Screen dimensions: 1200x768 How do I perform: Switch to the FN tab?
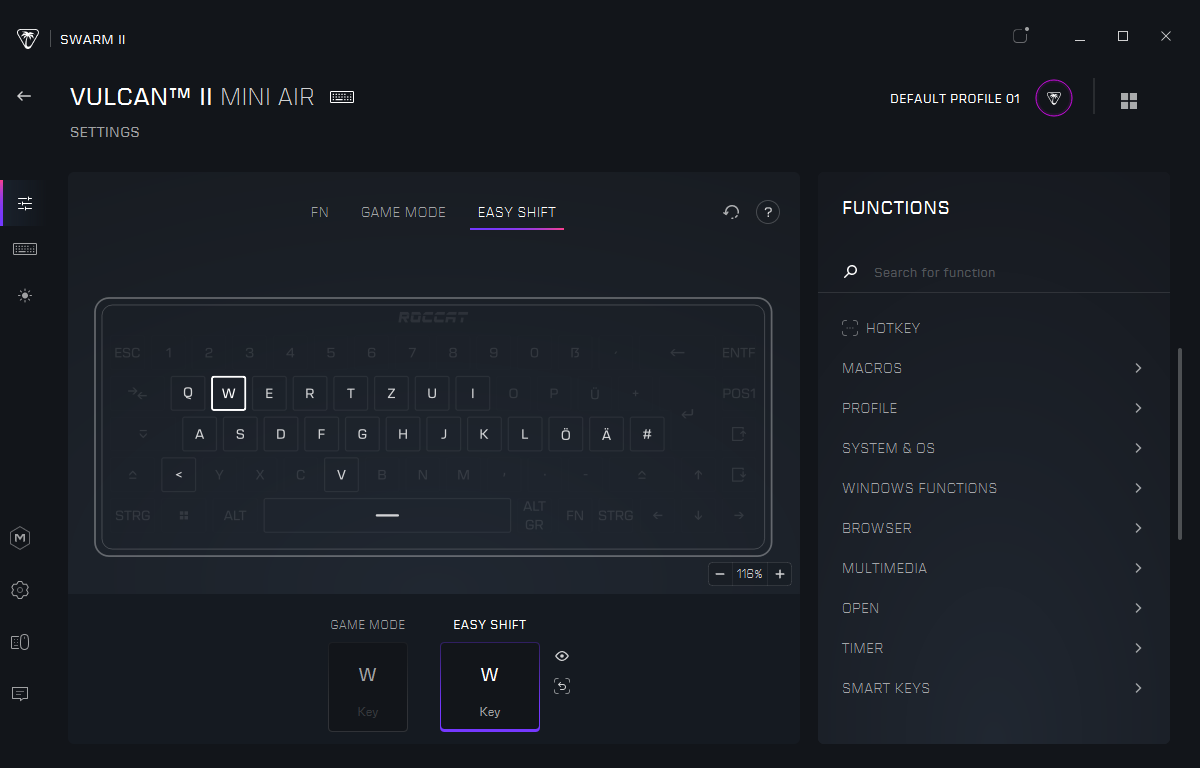click(x=320, y=212)
